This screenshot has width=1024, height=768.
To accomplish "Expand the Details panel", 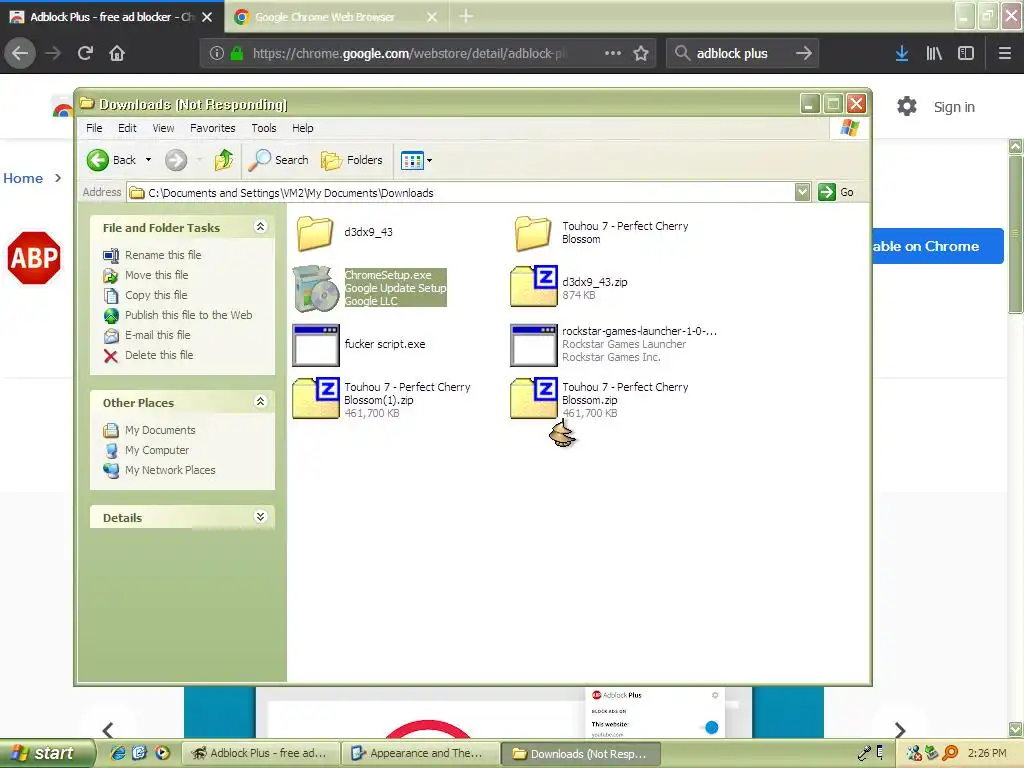I will coord(260,517).
